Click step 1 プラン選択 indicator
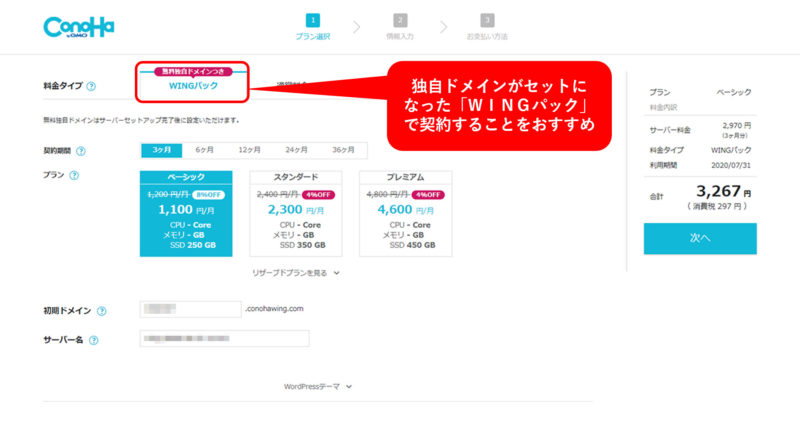 pyautogui.click(x=313, y=27)
